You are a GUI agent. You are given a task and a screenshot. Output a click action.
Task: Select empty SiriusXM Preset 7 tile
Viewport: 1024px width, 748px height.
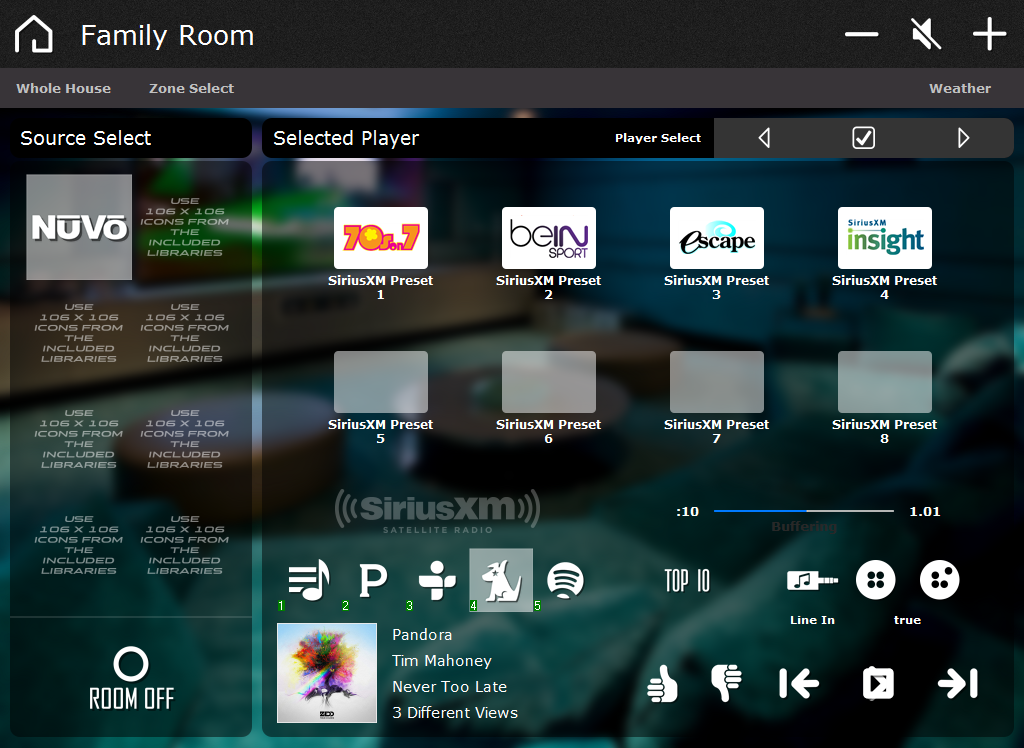[x=716, y=382]
